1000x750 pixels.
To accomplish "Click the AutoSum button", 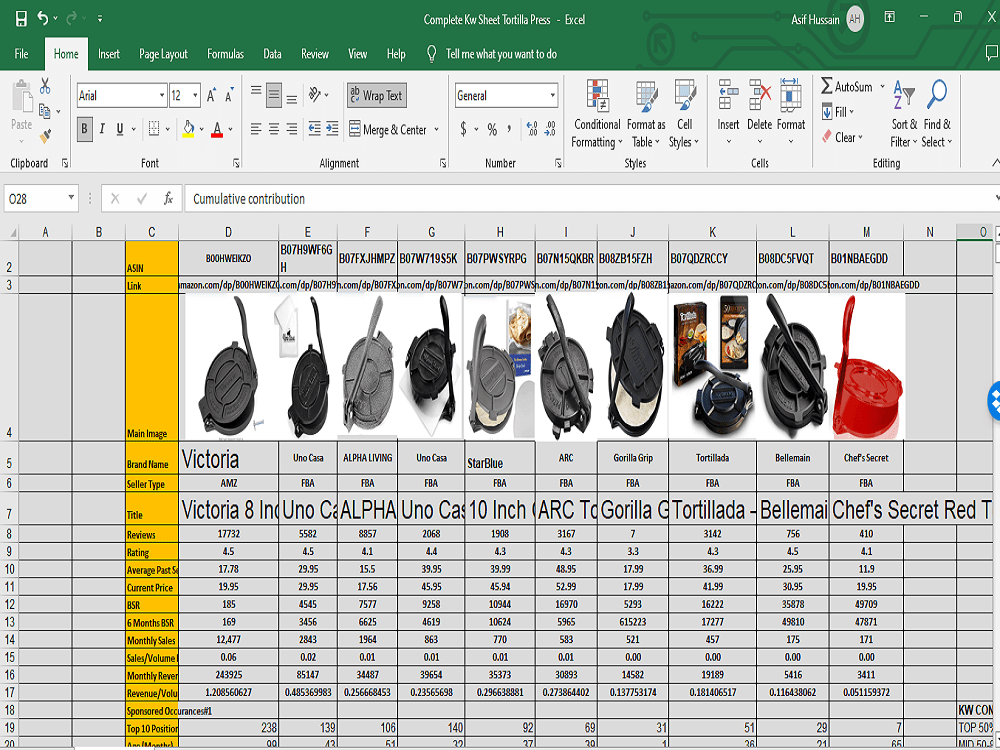I will pos(847,86).
